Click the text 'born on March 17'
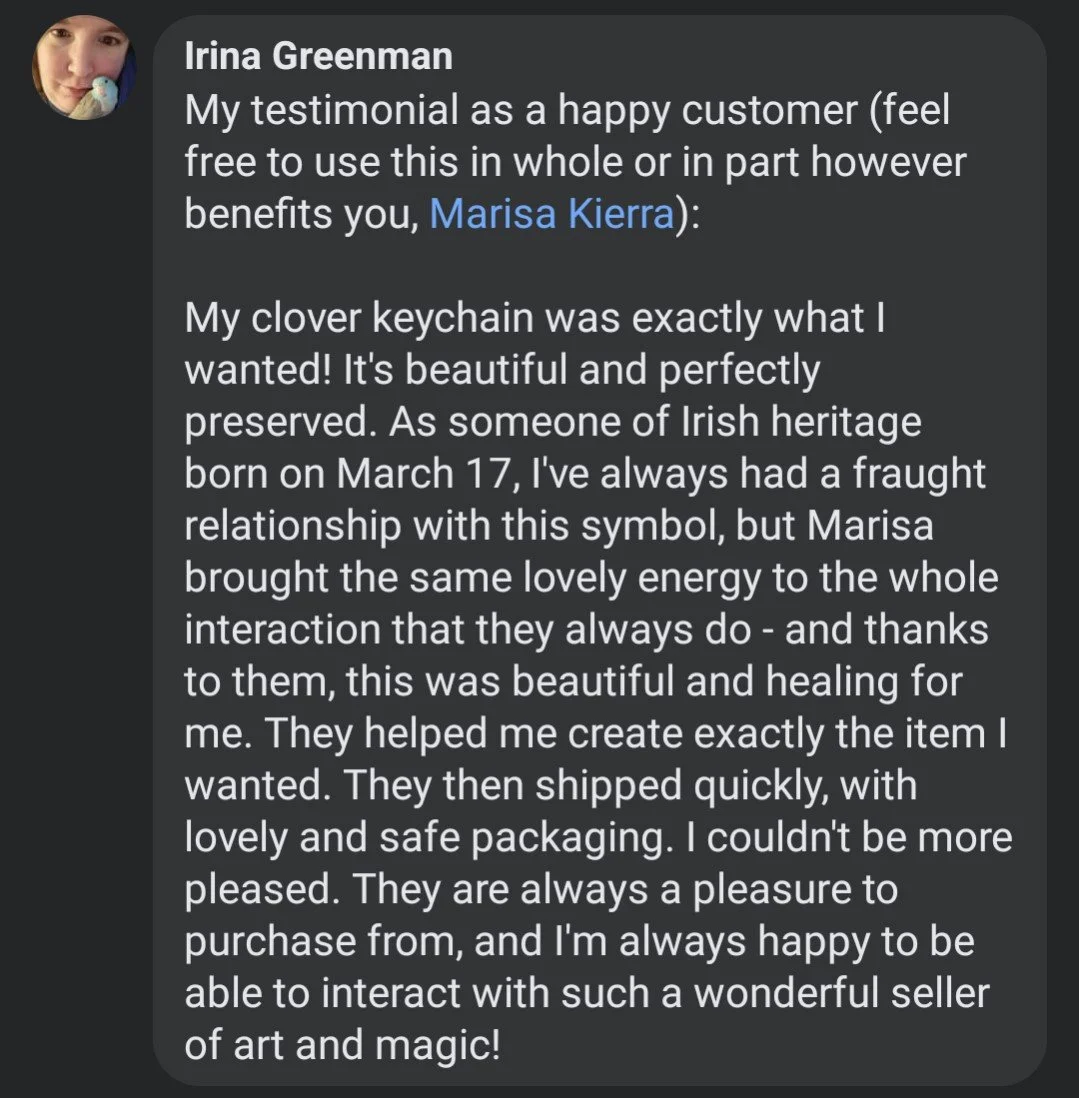The height and width of the screenshot is (1098, 1079). pos(347,473)
